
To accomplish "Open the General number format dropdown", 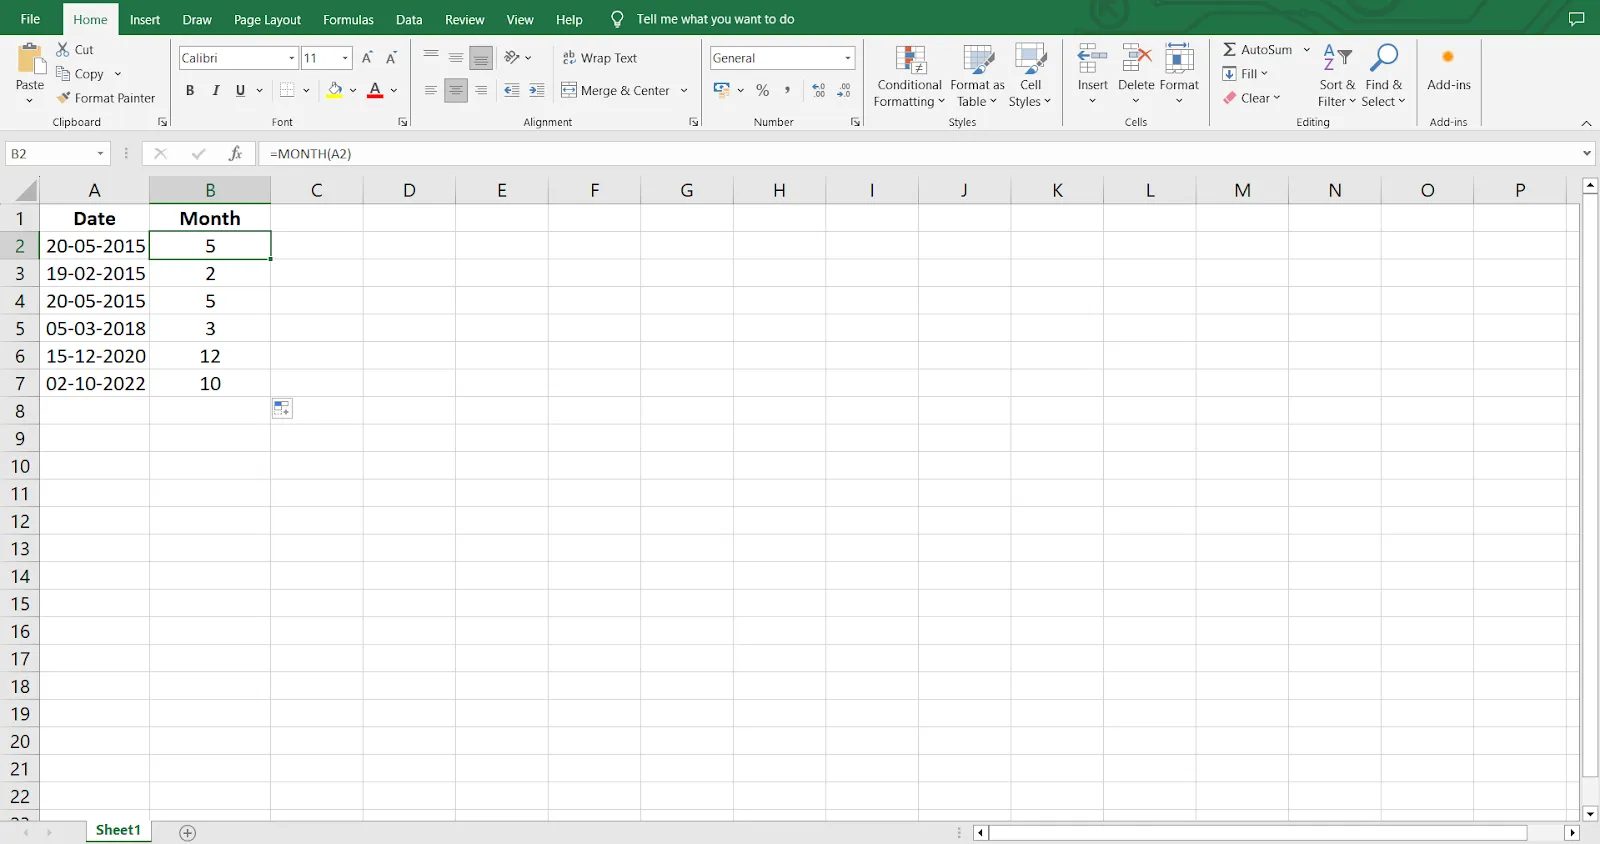I will point(847,58).
